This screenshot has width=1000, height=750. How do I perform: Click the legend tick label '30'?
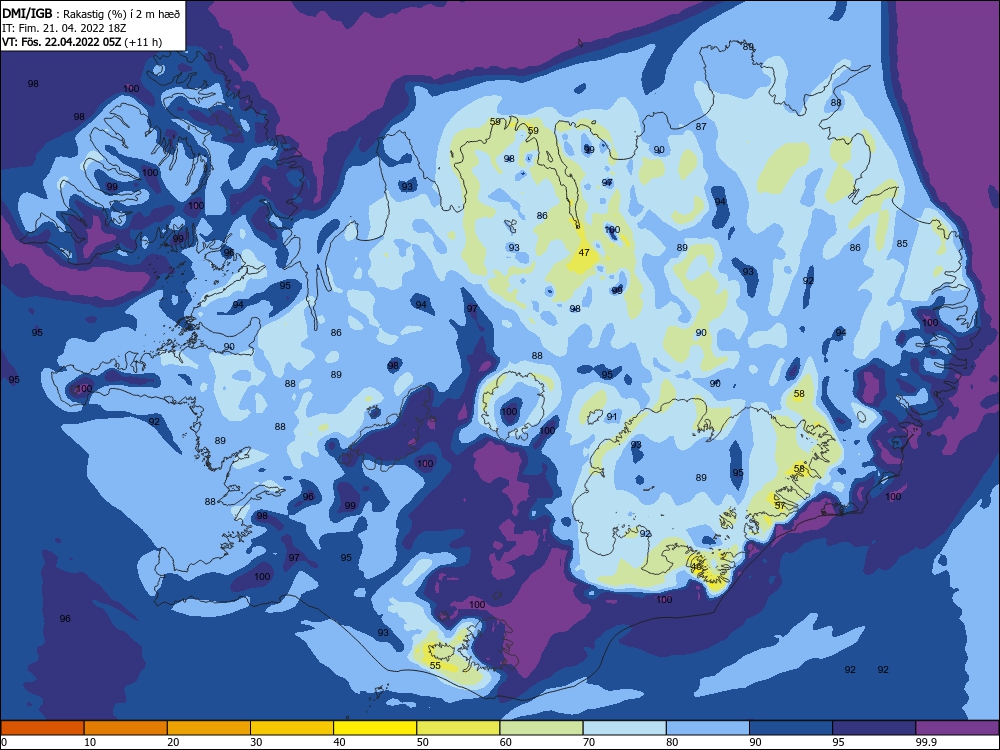click(256, 742)
